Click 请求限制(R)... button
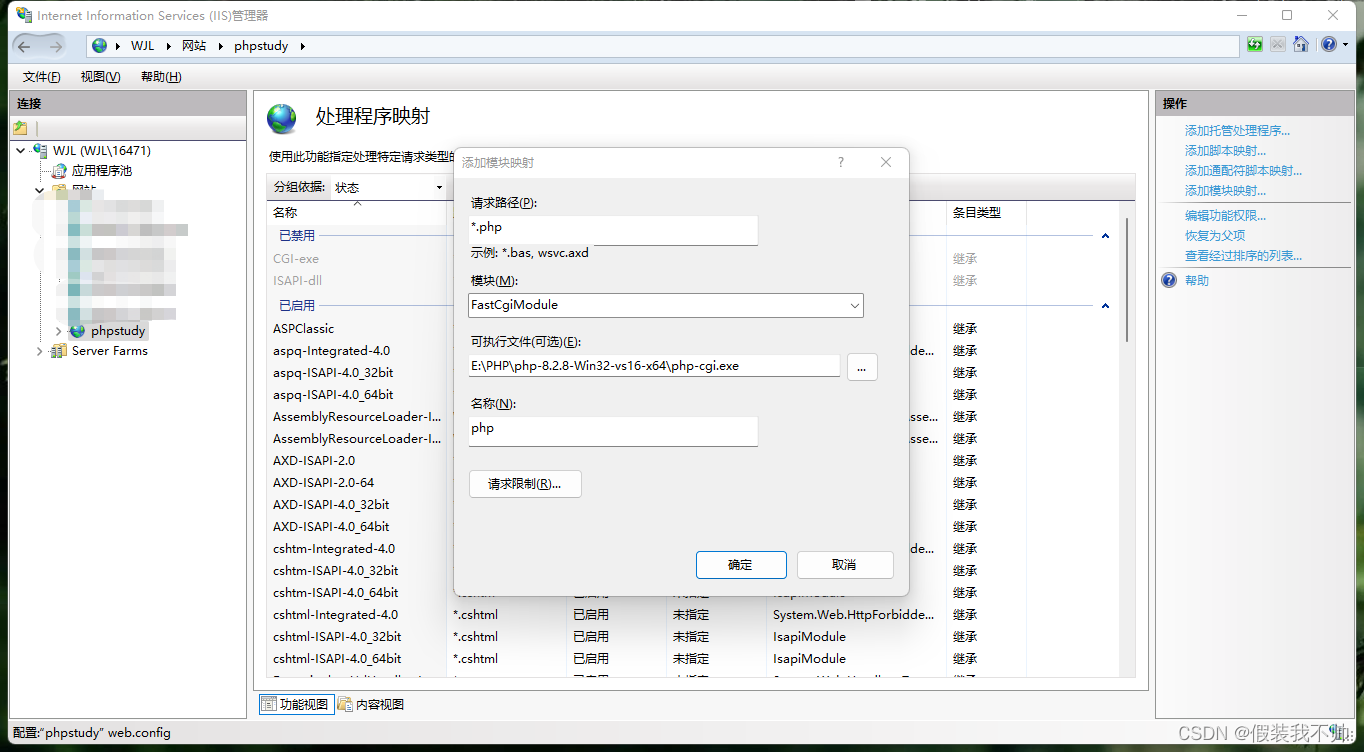The height and width of the screenshot is (752, 1364). 525,484
